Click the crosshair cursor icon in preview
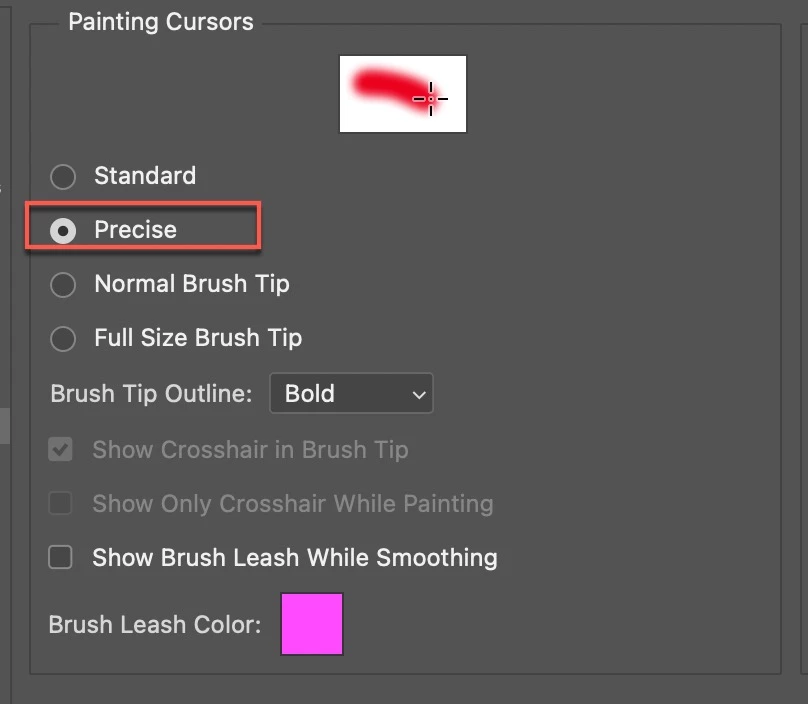 [431, 98]
